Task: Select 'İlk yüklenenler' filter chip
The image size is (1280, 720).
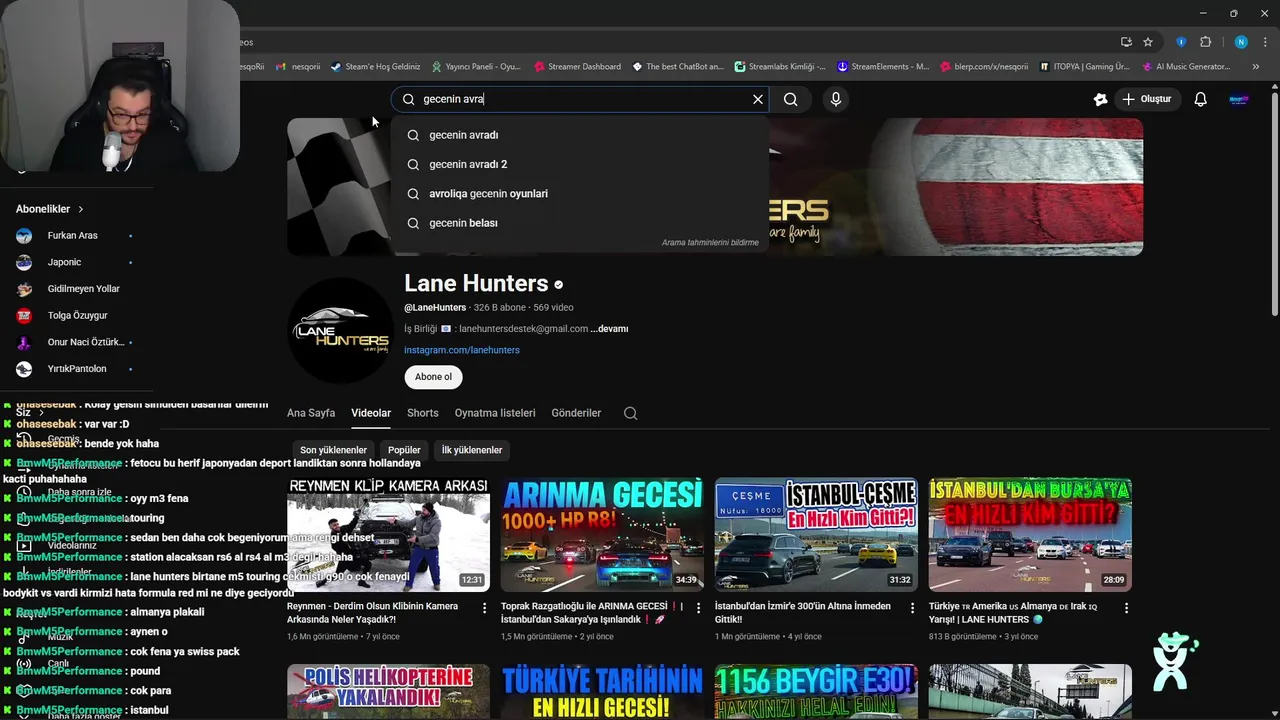Action: point(472,450)
